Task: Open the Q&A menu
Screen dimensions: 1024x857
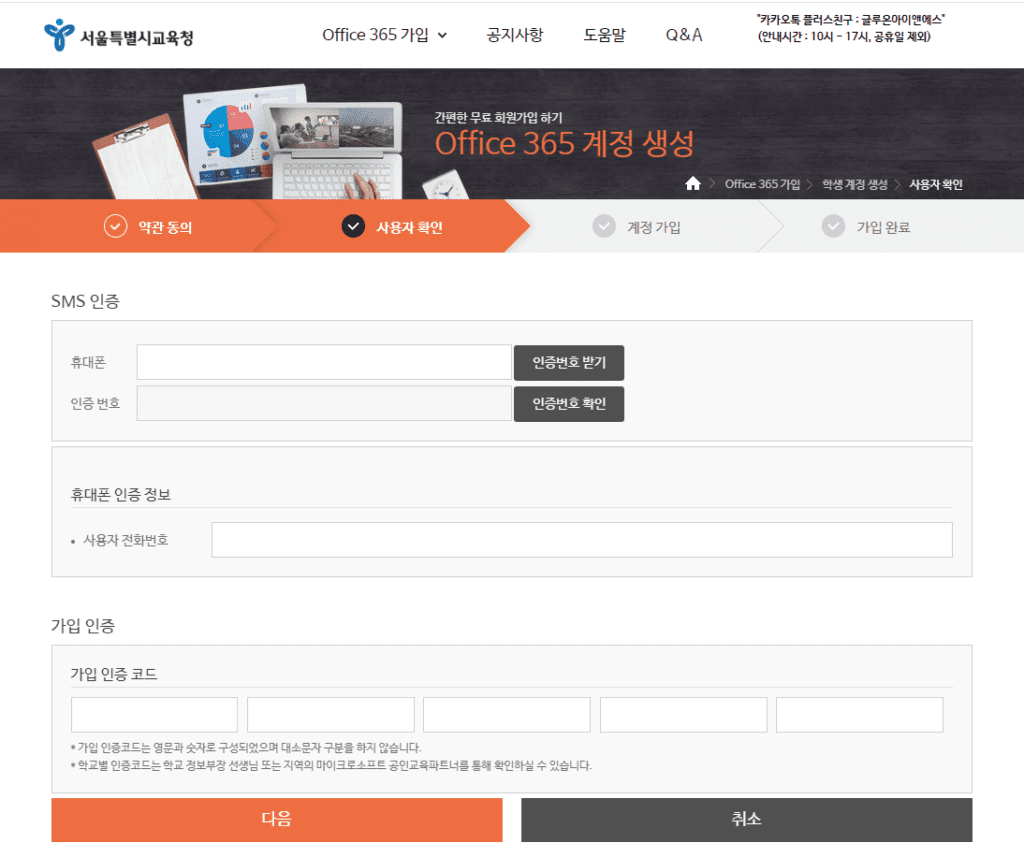Action: (684, 35)
